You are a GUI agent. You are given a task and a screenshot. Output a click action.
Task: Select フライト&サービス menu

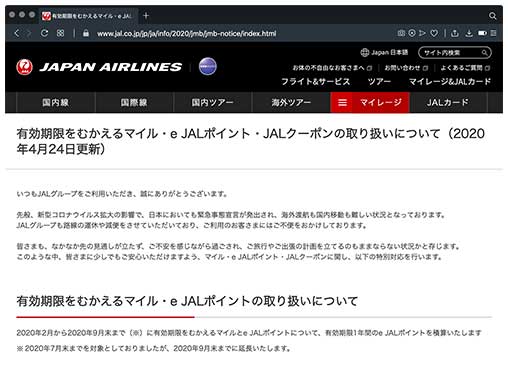pos(315,81)
